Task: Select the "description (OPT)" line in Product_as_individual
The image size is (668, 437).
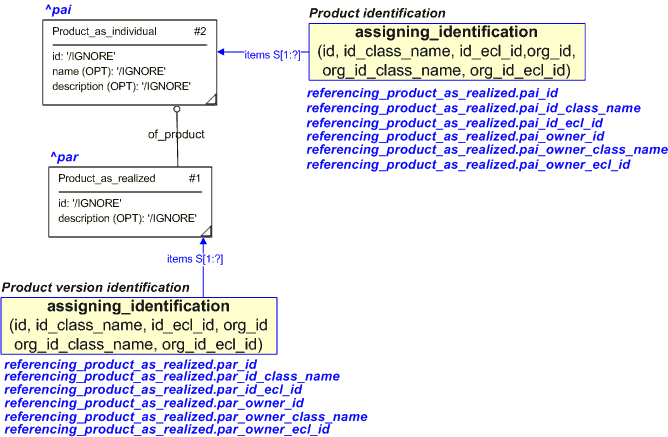Action: (121, 86)
